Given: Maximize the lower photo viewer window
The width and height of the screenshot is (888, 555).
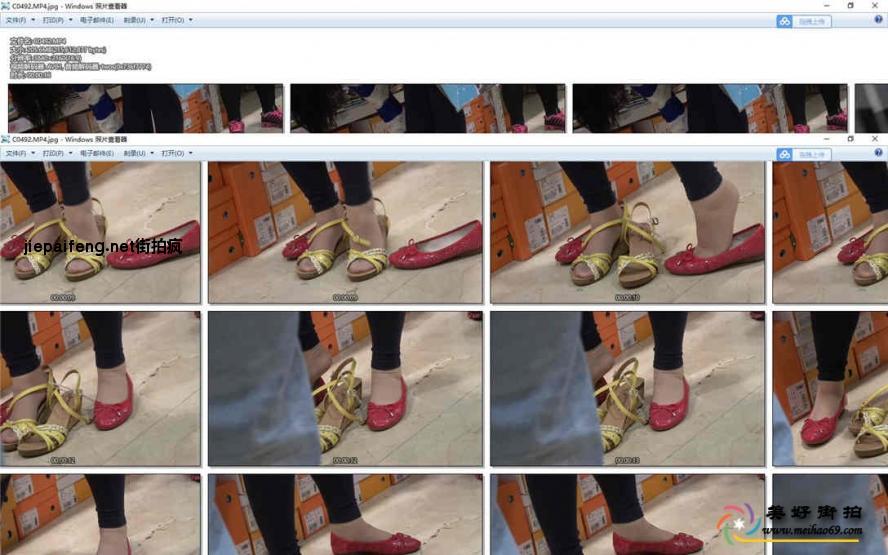Looking at the screenshot, I should [x=850, y=139].
